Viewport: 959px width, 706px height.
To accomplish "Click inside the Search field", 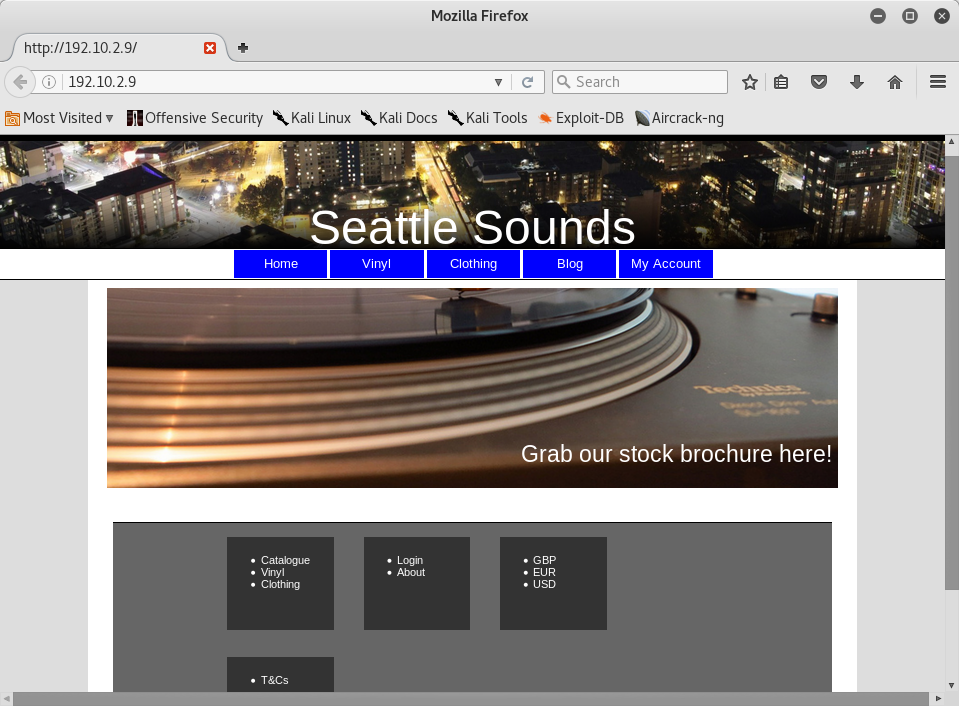I will pyautogui.click(x=640, y=82).
